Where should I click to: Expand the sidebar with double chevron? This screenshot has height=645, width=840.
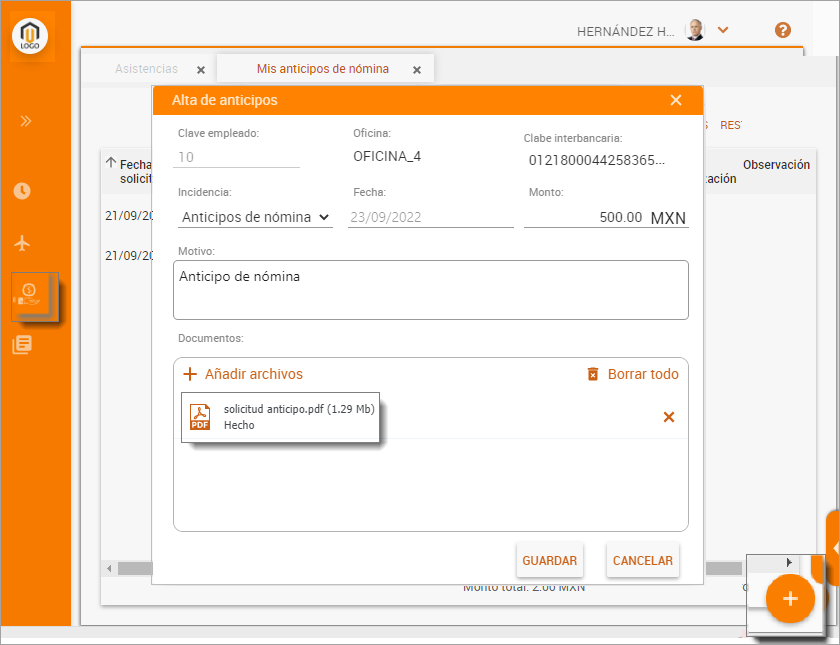click(x=26, y=121)
